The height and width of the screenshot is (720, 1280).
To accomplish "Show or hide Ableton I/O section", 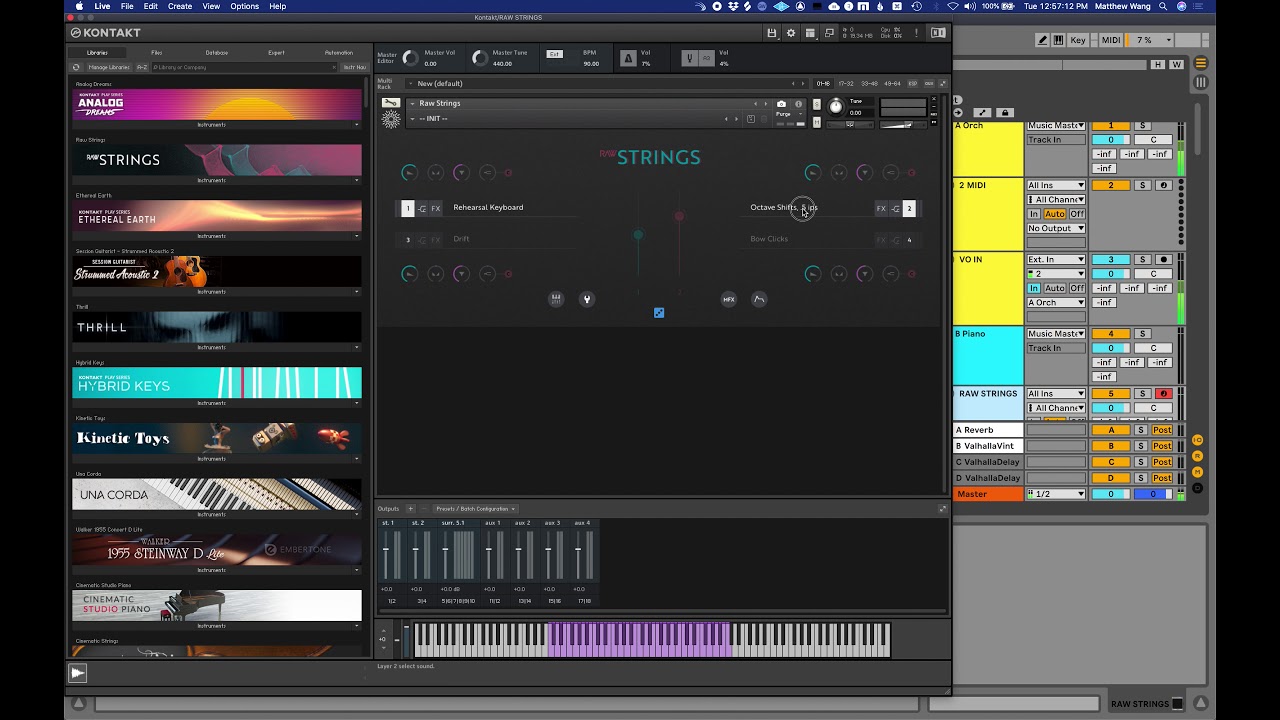I will [x=1197, y=440].
